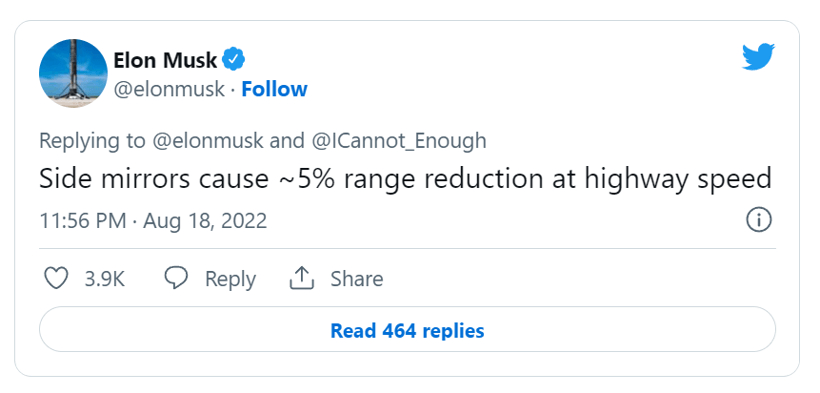Click the Share text label

pos(357,279)
